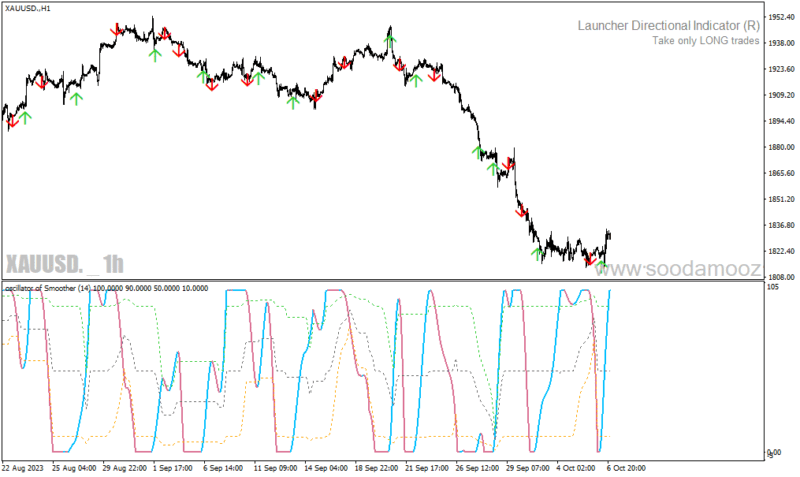Click the Launcher Directional Indicator (R) title
Screen dimensions: 800x477
pos(668,26)
